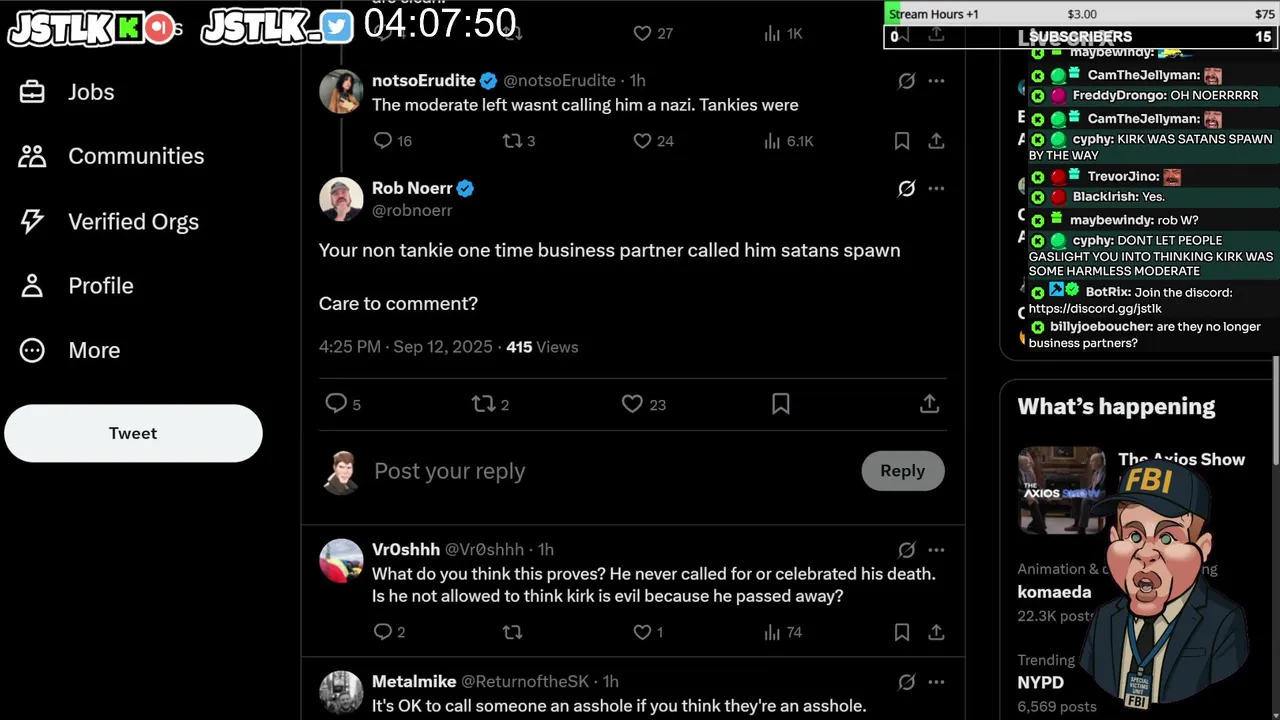Viewport: 1280px width, 720px height.
Task: Open more options on Rob Noerr's tweet
Action: pos(936,188)
